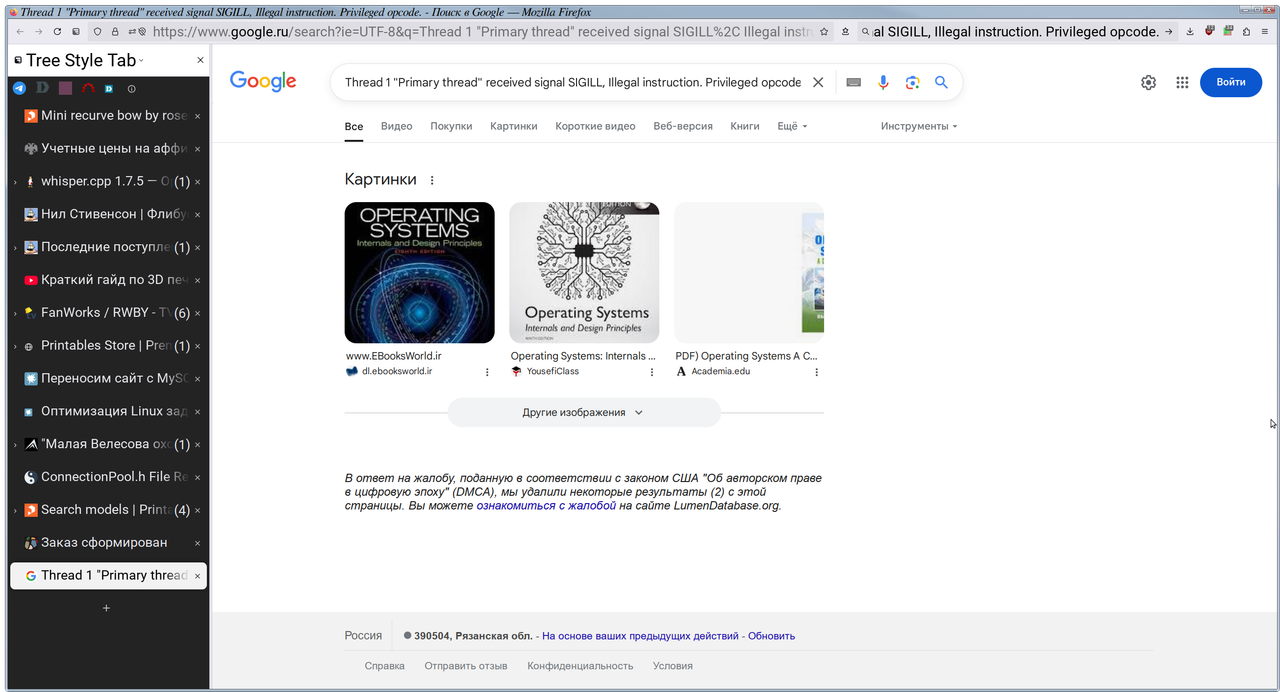
Task: Expand the Printables Store tab tree
Action: 15,346
